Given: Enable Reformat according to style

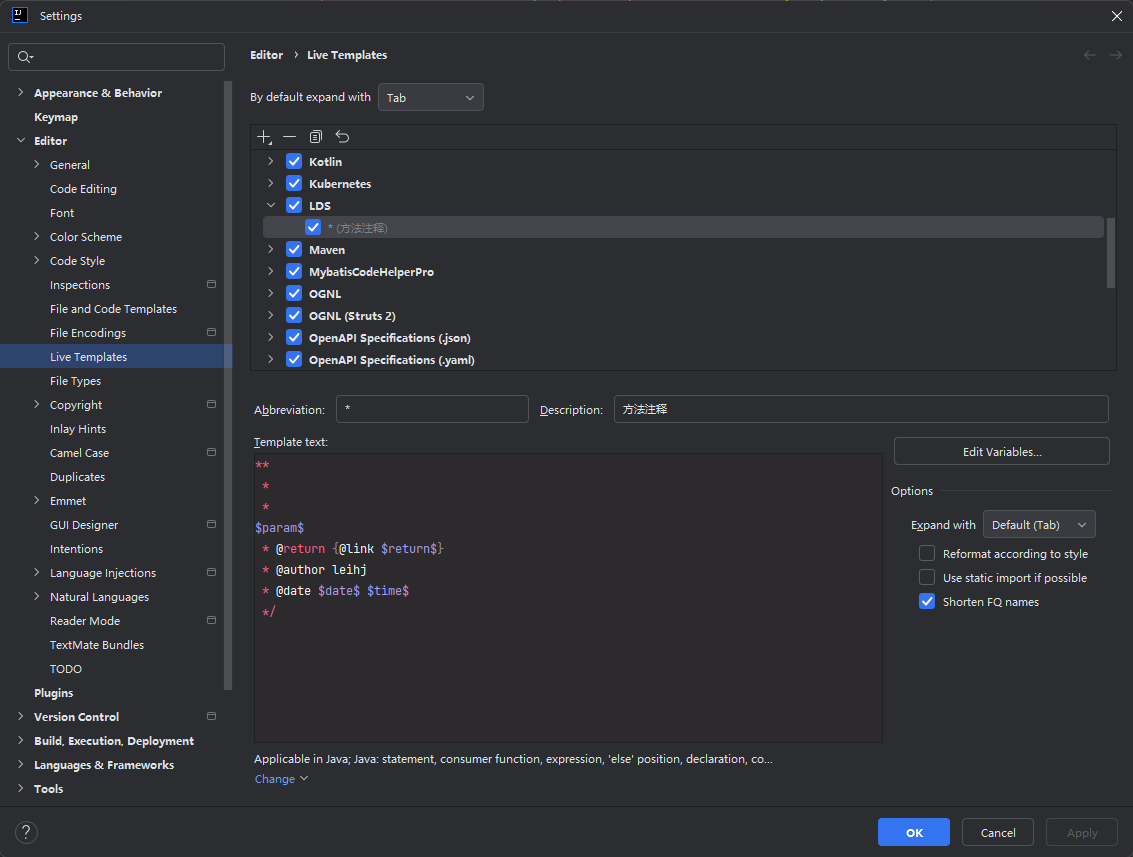Looking at the screenshot, I should pos(927,554).
